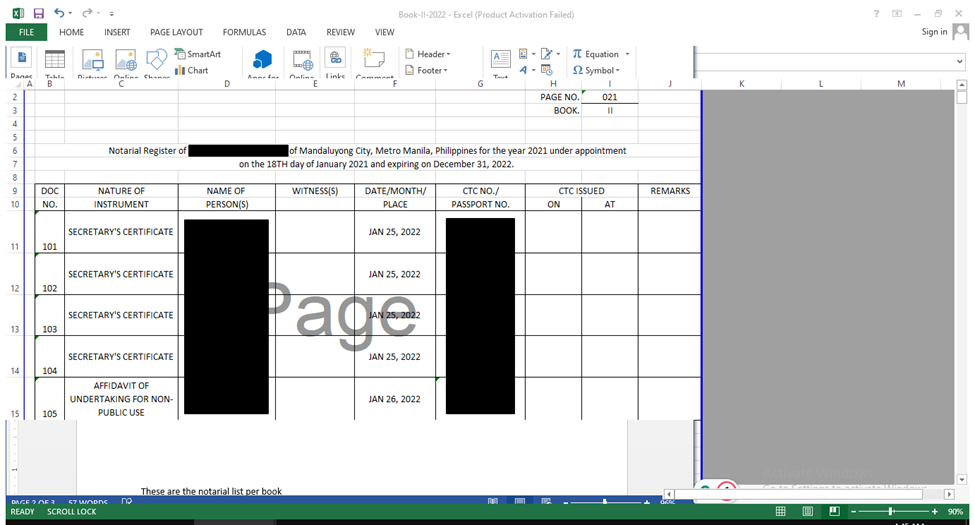Viewport: 975px width, 525px height.
Task: Switch to Page Break Preview
Action: point(834,511)
